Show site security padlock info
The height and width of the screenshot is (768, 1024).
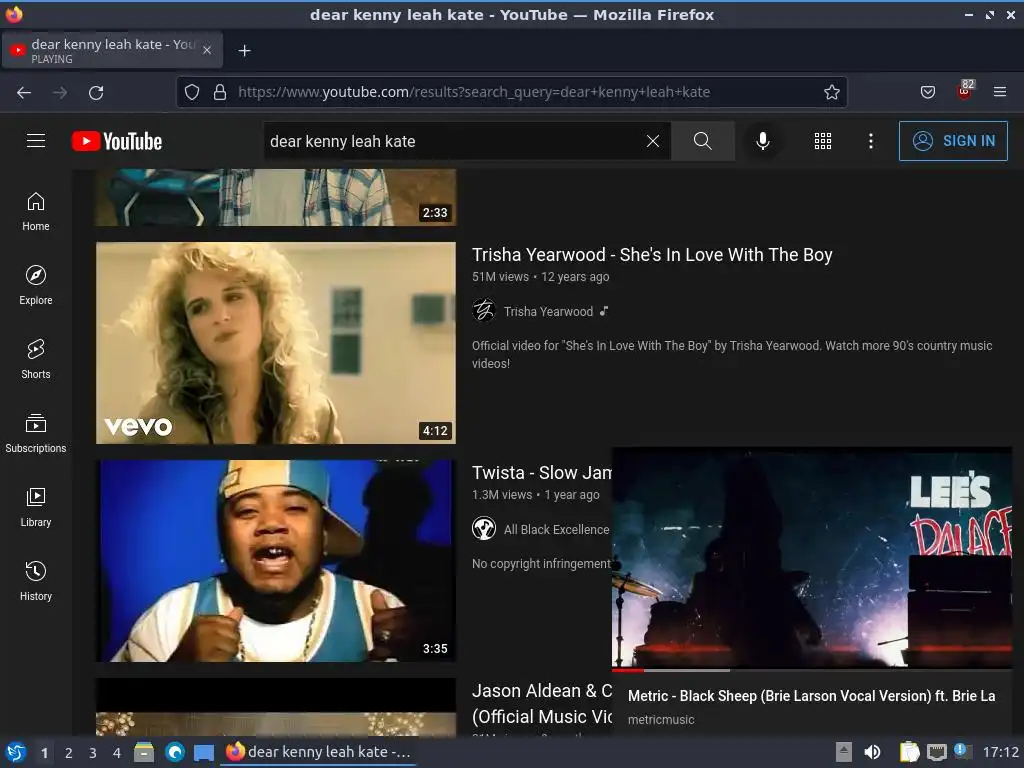(220, 92)
